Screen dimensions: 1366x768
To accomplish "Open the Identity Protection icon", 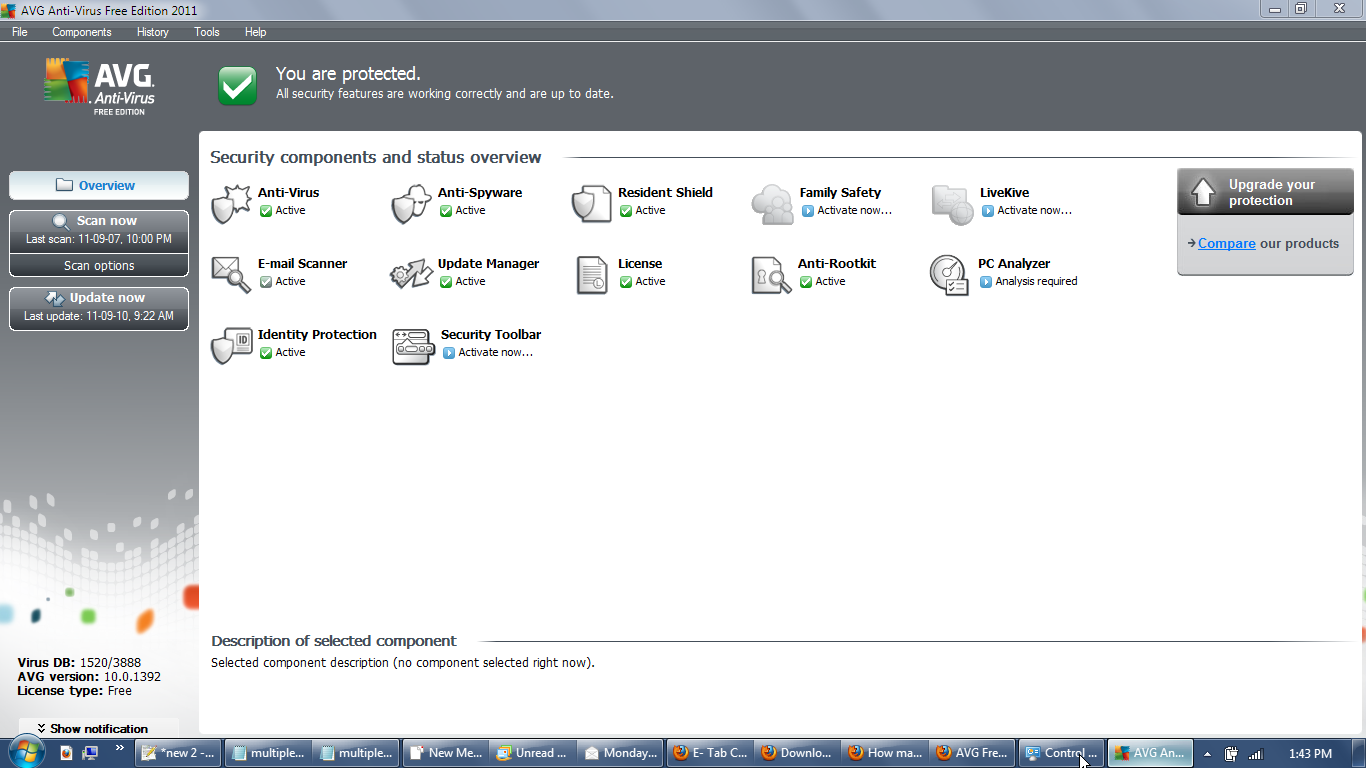I will coord(231,346).
